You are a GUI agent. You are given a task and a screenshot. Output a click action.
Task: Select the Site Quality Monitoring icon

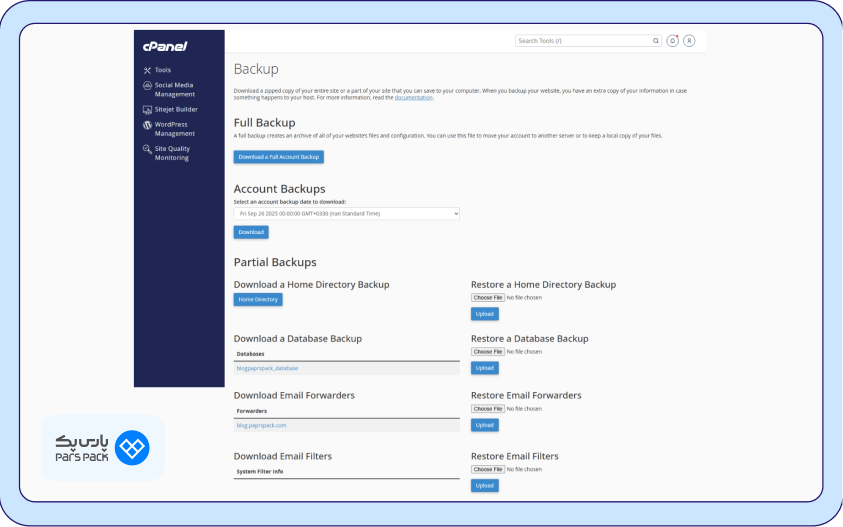(147, 149)
